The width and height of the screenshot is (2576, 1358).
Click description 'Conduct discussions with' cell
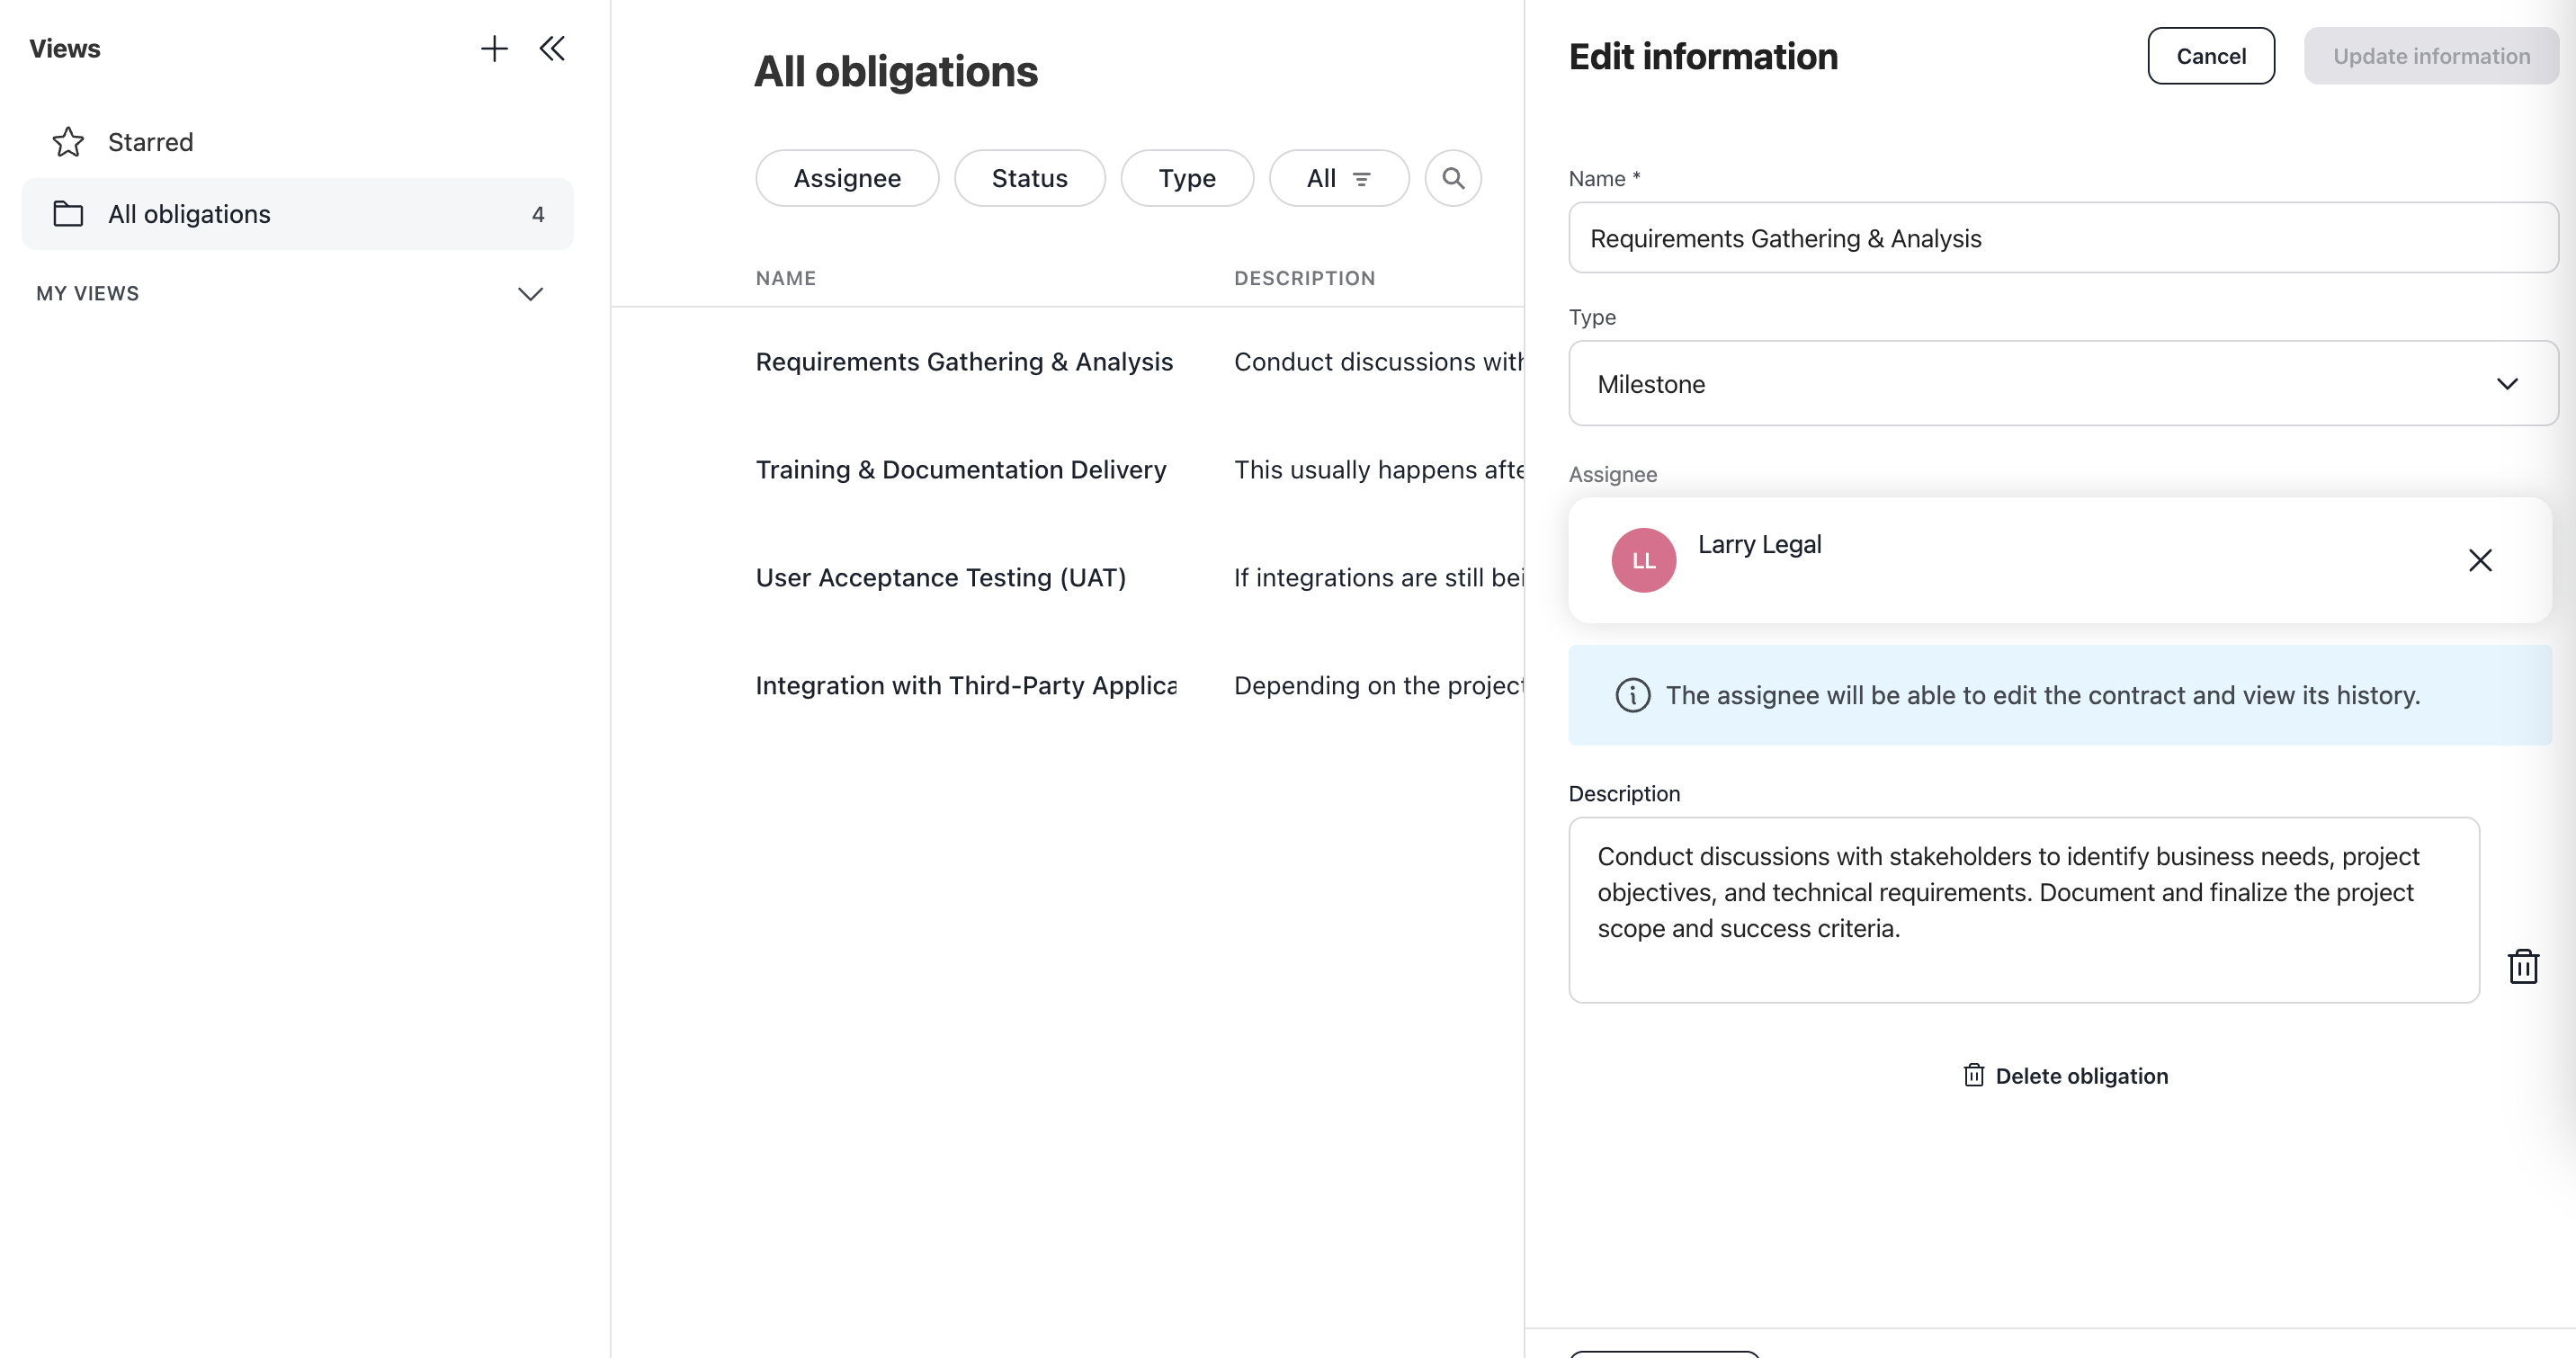[x=1379, y=362]
